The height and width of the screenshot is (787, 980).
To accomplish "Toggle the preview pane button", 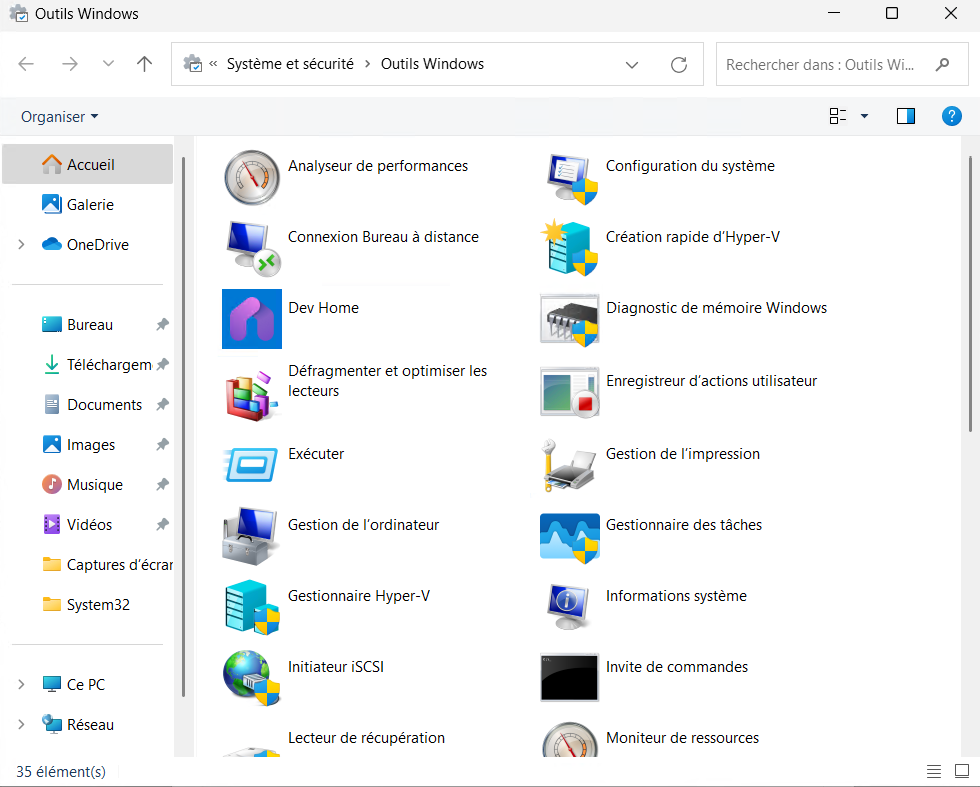I will 906,116.
